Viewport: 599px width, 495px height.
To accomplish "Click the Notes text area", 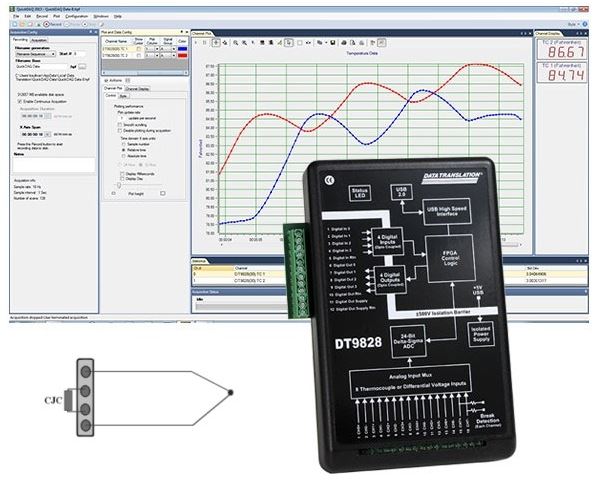I will 53,165.
